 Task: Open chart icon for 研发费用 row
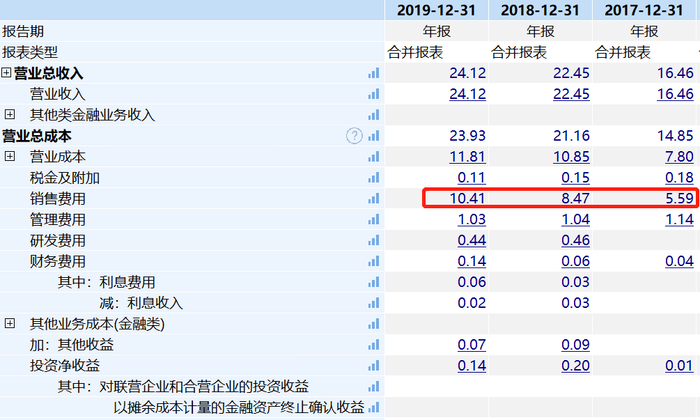pyautogui.click(x=374, y=241)
